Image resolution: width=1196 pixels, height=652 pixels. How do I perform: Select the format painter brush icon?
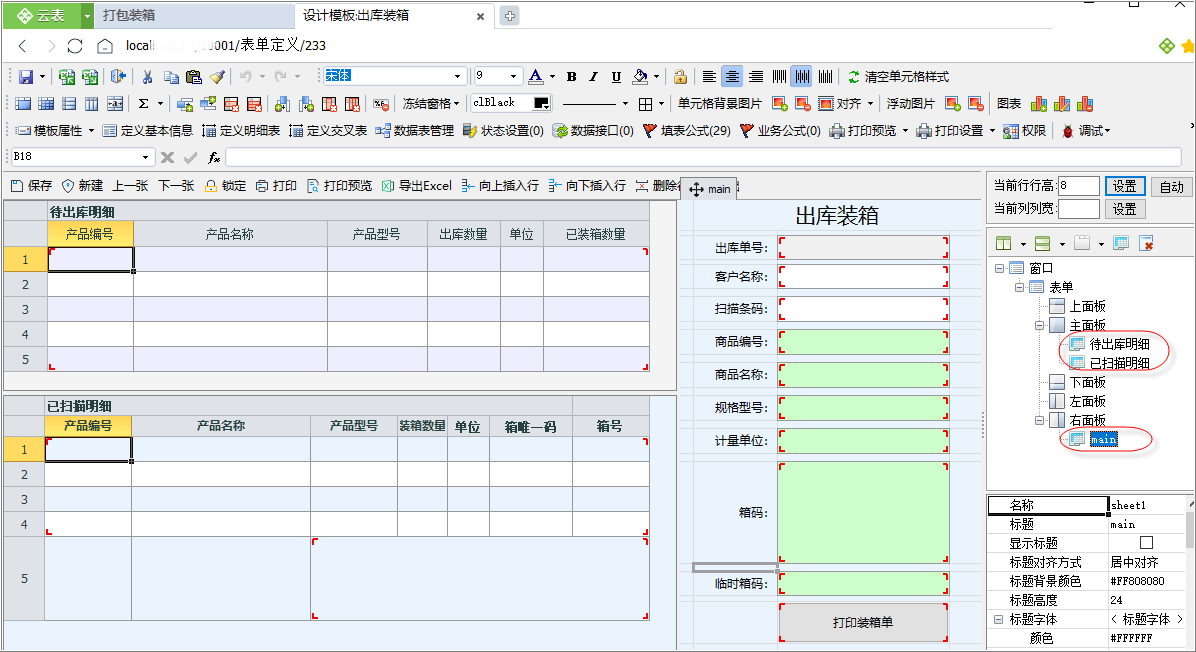(x=217, y=76)
